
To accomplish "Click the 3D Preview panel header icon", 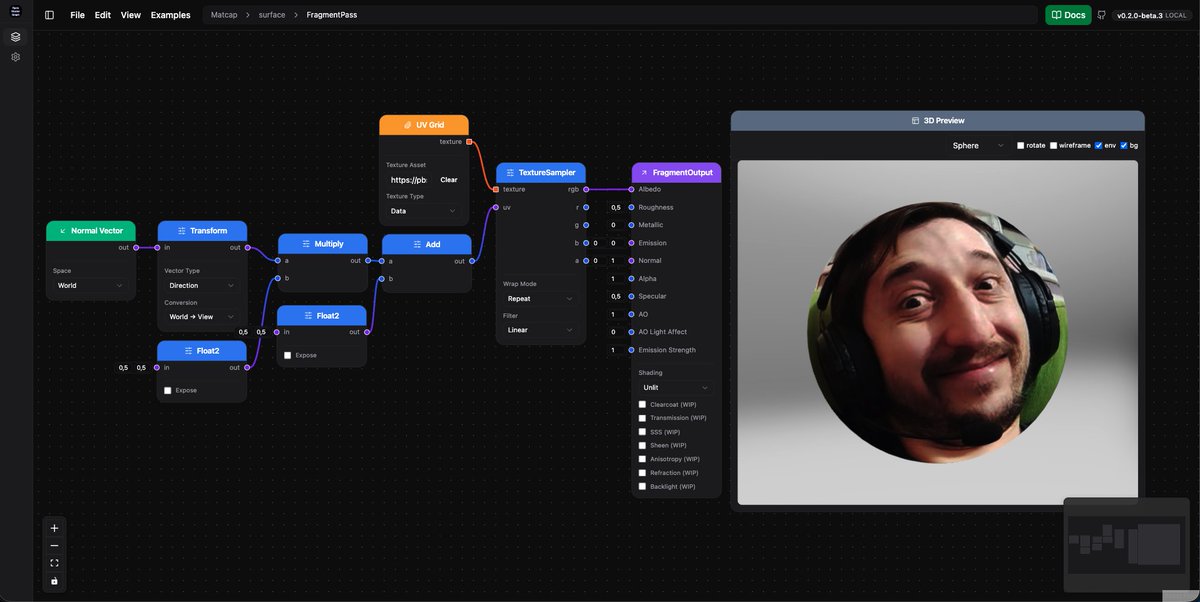I will 915,121.
